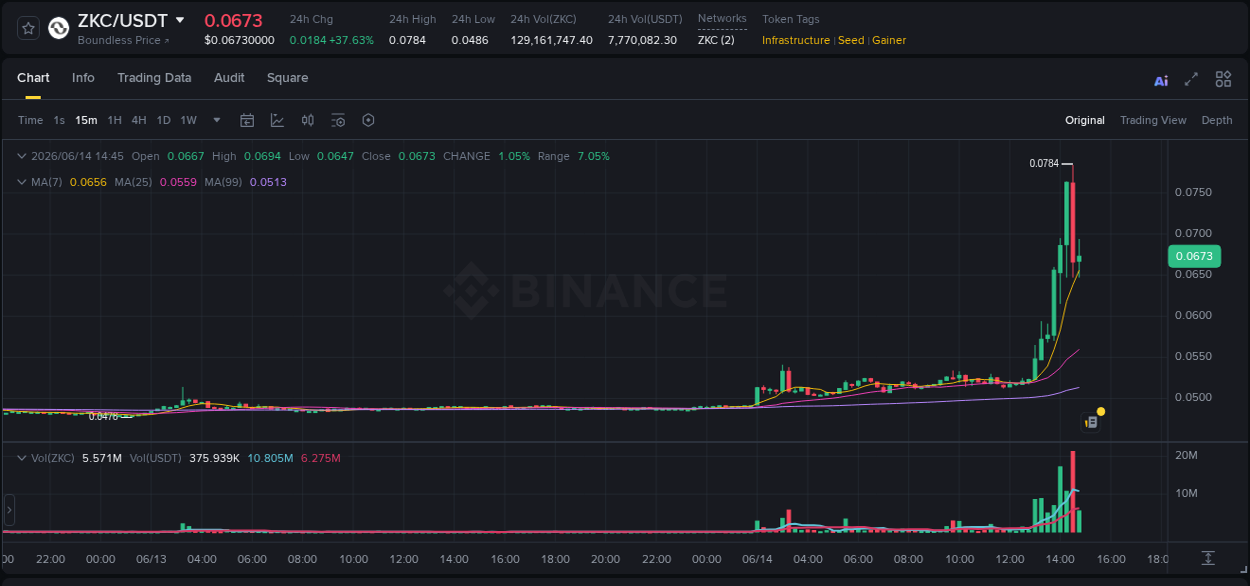Select the 1H interval
The width and height of the screenshot is (1250, 586).
tap(114, 120)
